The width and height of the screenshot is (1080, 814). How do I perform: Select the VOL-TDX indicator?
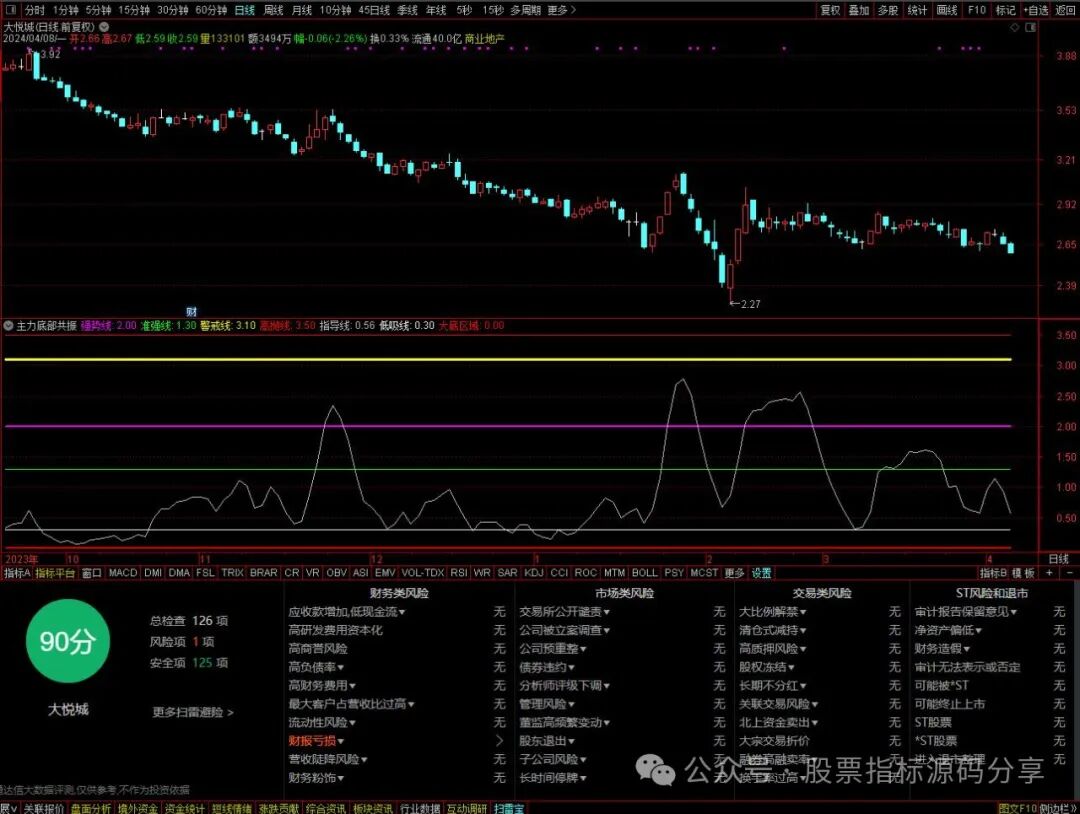(423, 572)
